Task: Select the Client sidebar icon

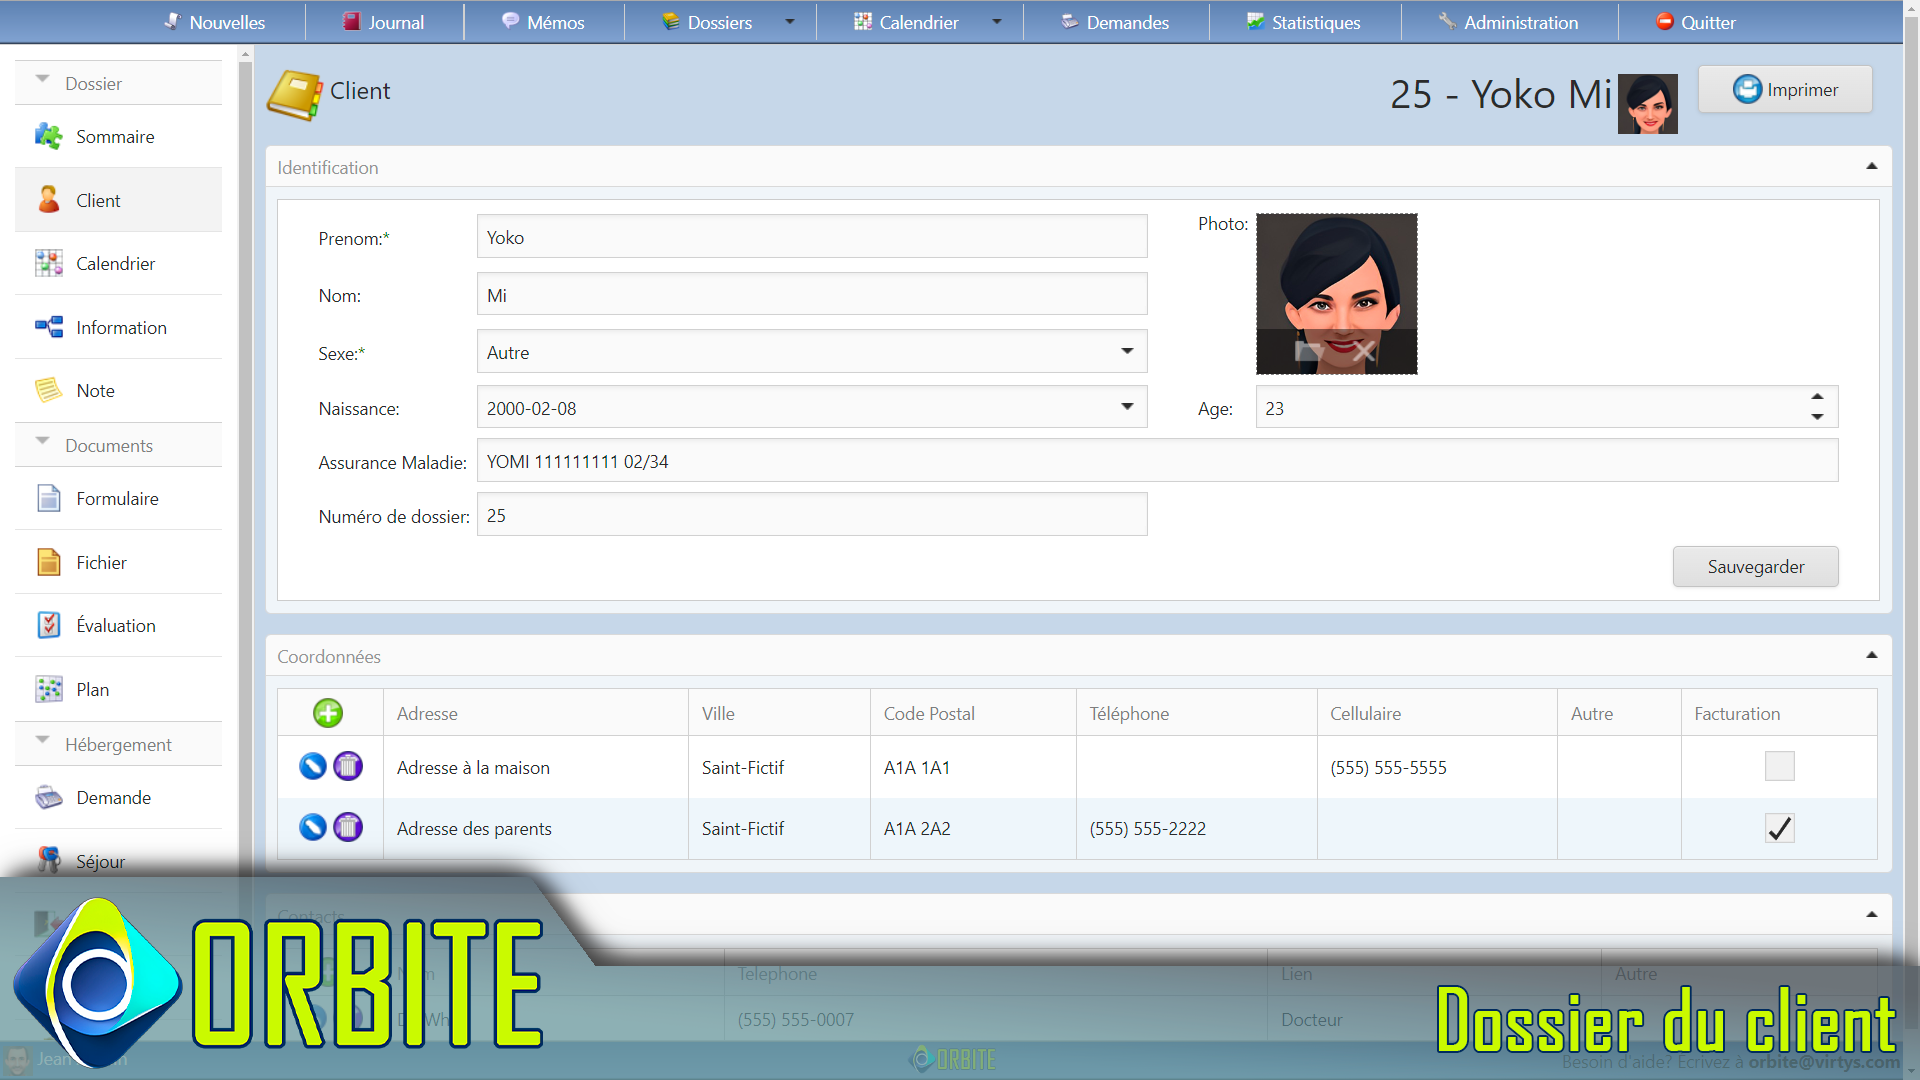Action: click(x=48, y=200)
